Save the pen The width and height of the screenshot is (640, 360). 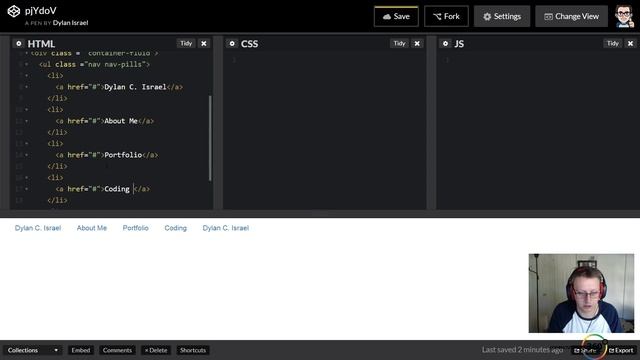click(x=396, y=16)
